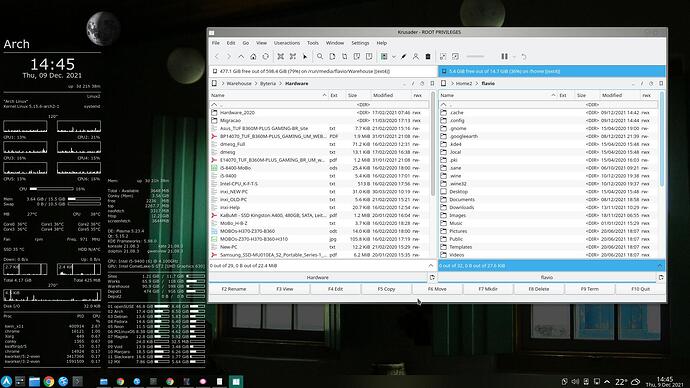
Task: Add new tab in right panel
Action: point(661,278)
